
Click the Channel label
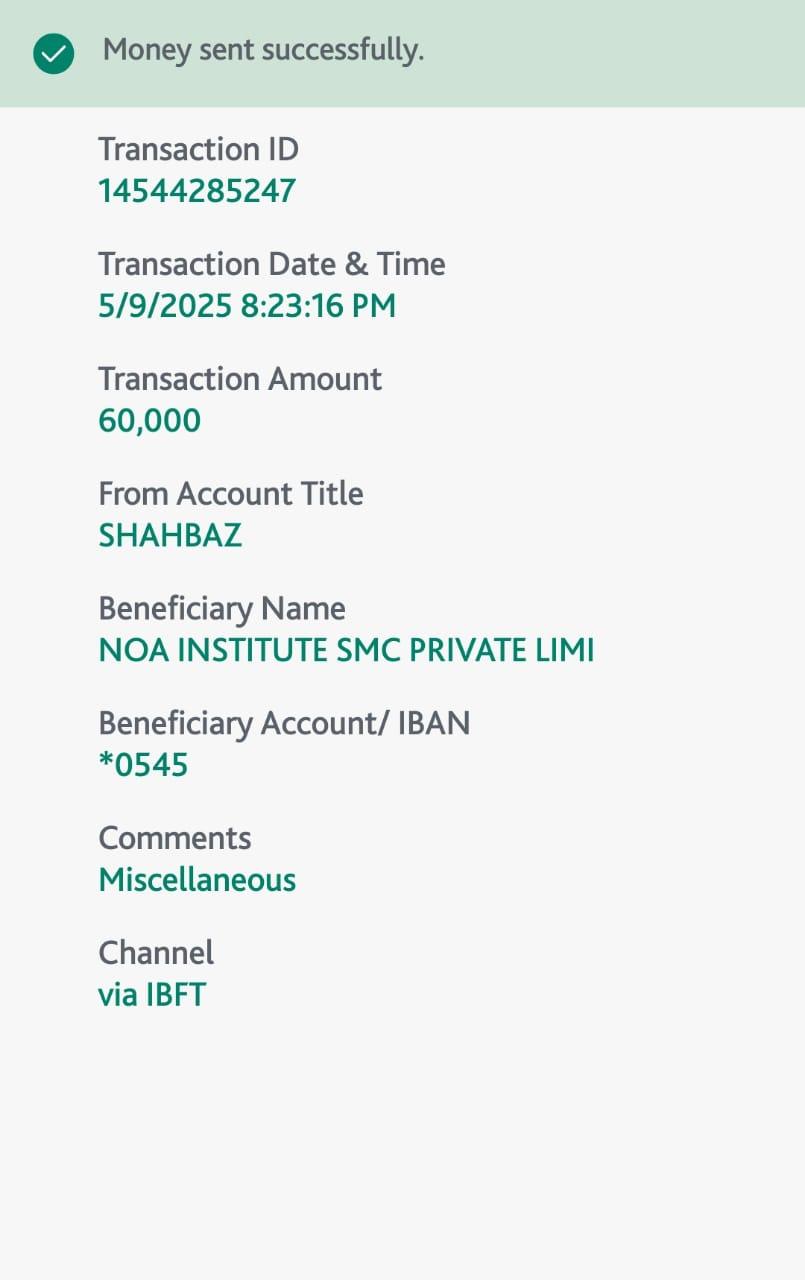156,953
